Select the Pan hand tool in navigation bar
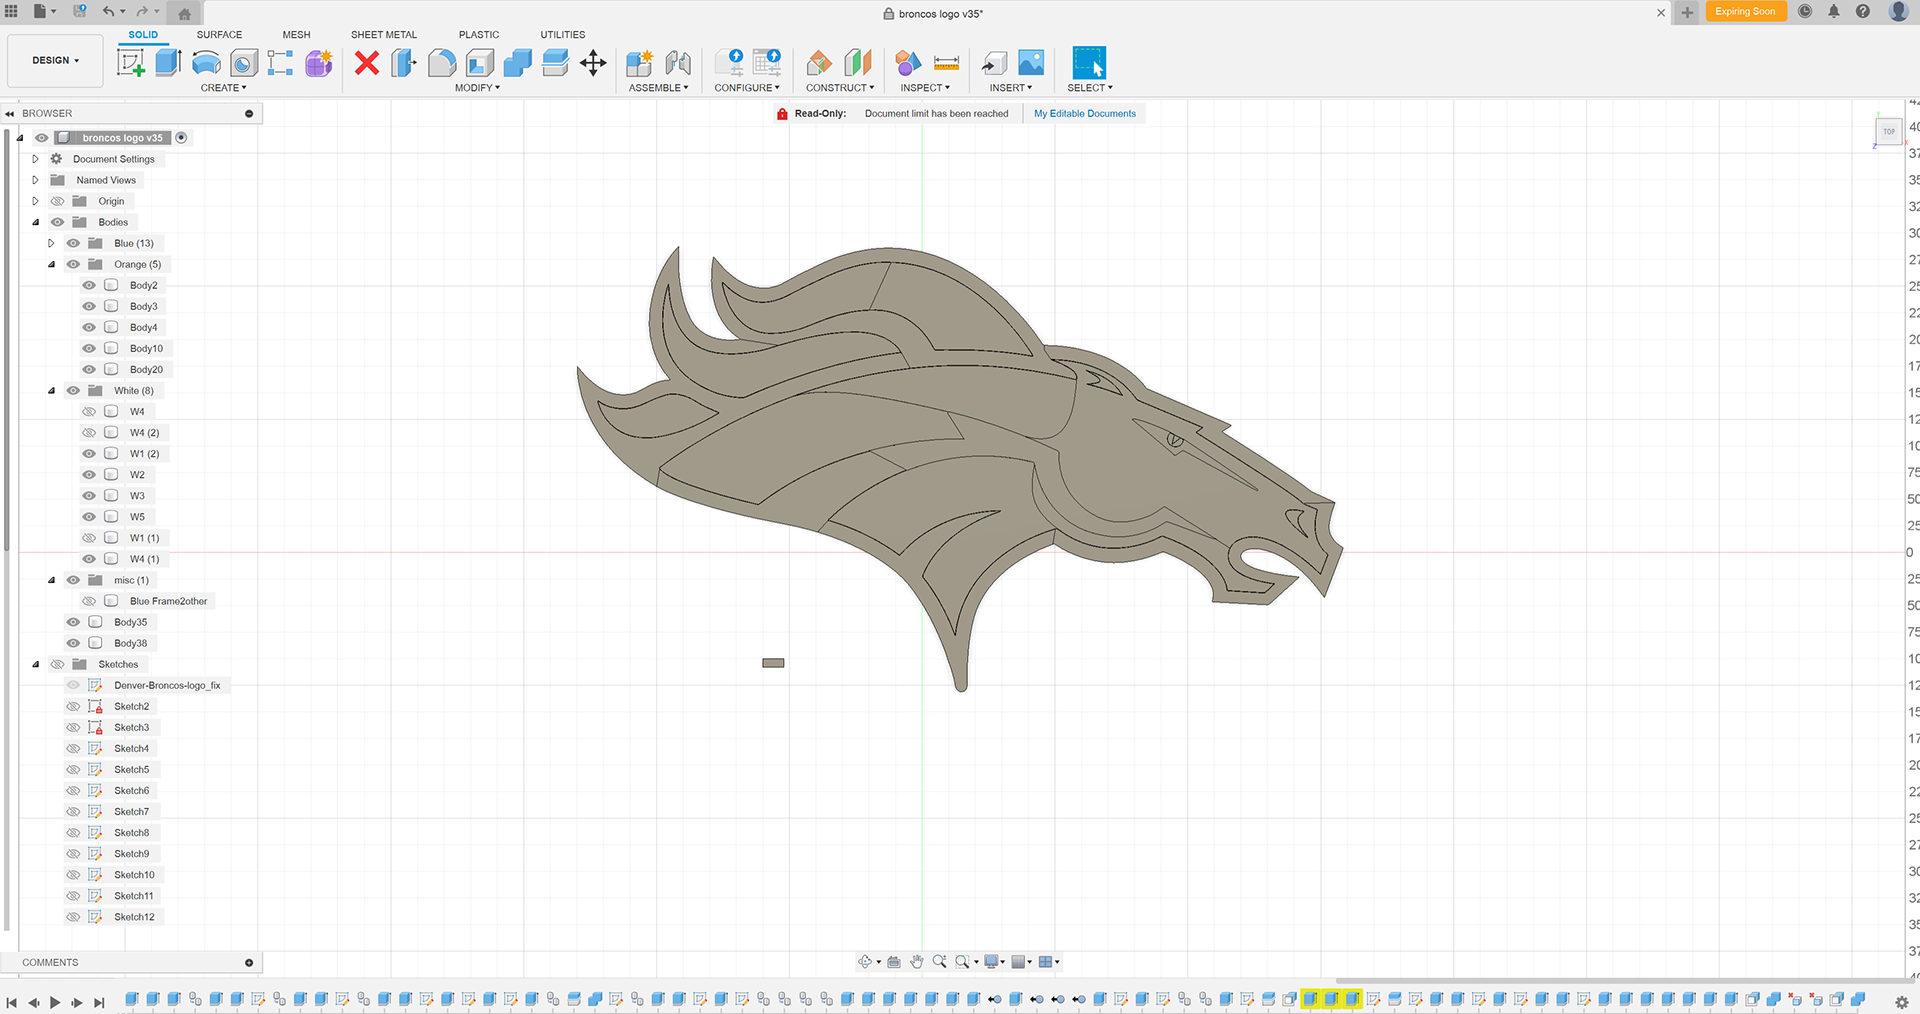This screenshot has width=1920, height=1014. click(x=917, y=962)
